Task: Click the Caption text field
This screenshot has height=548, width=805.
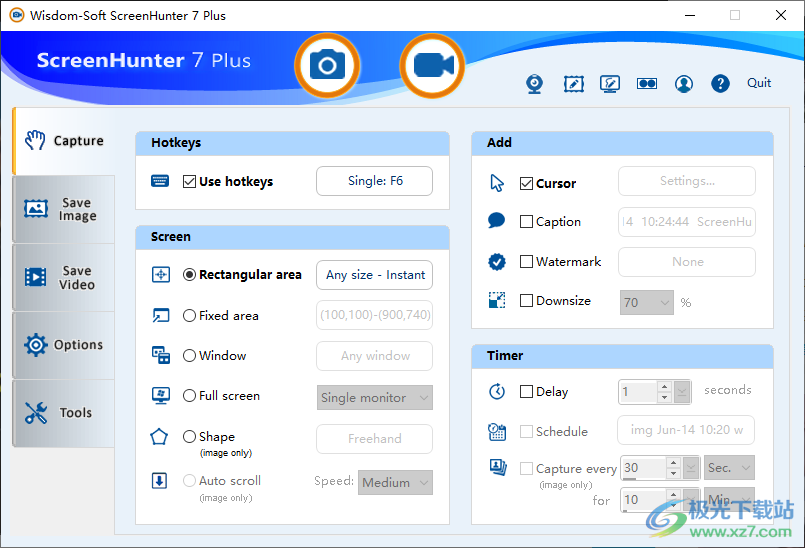Action: (687, 222)
